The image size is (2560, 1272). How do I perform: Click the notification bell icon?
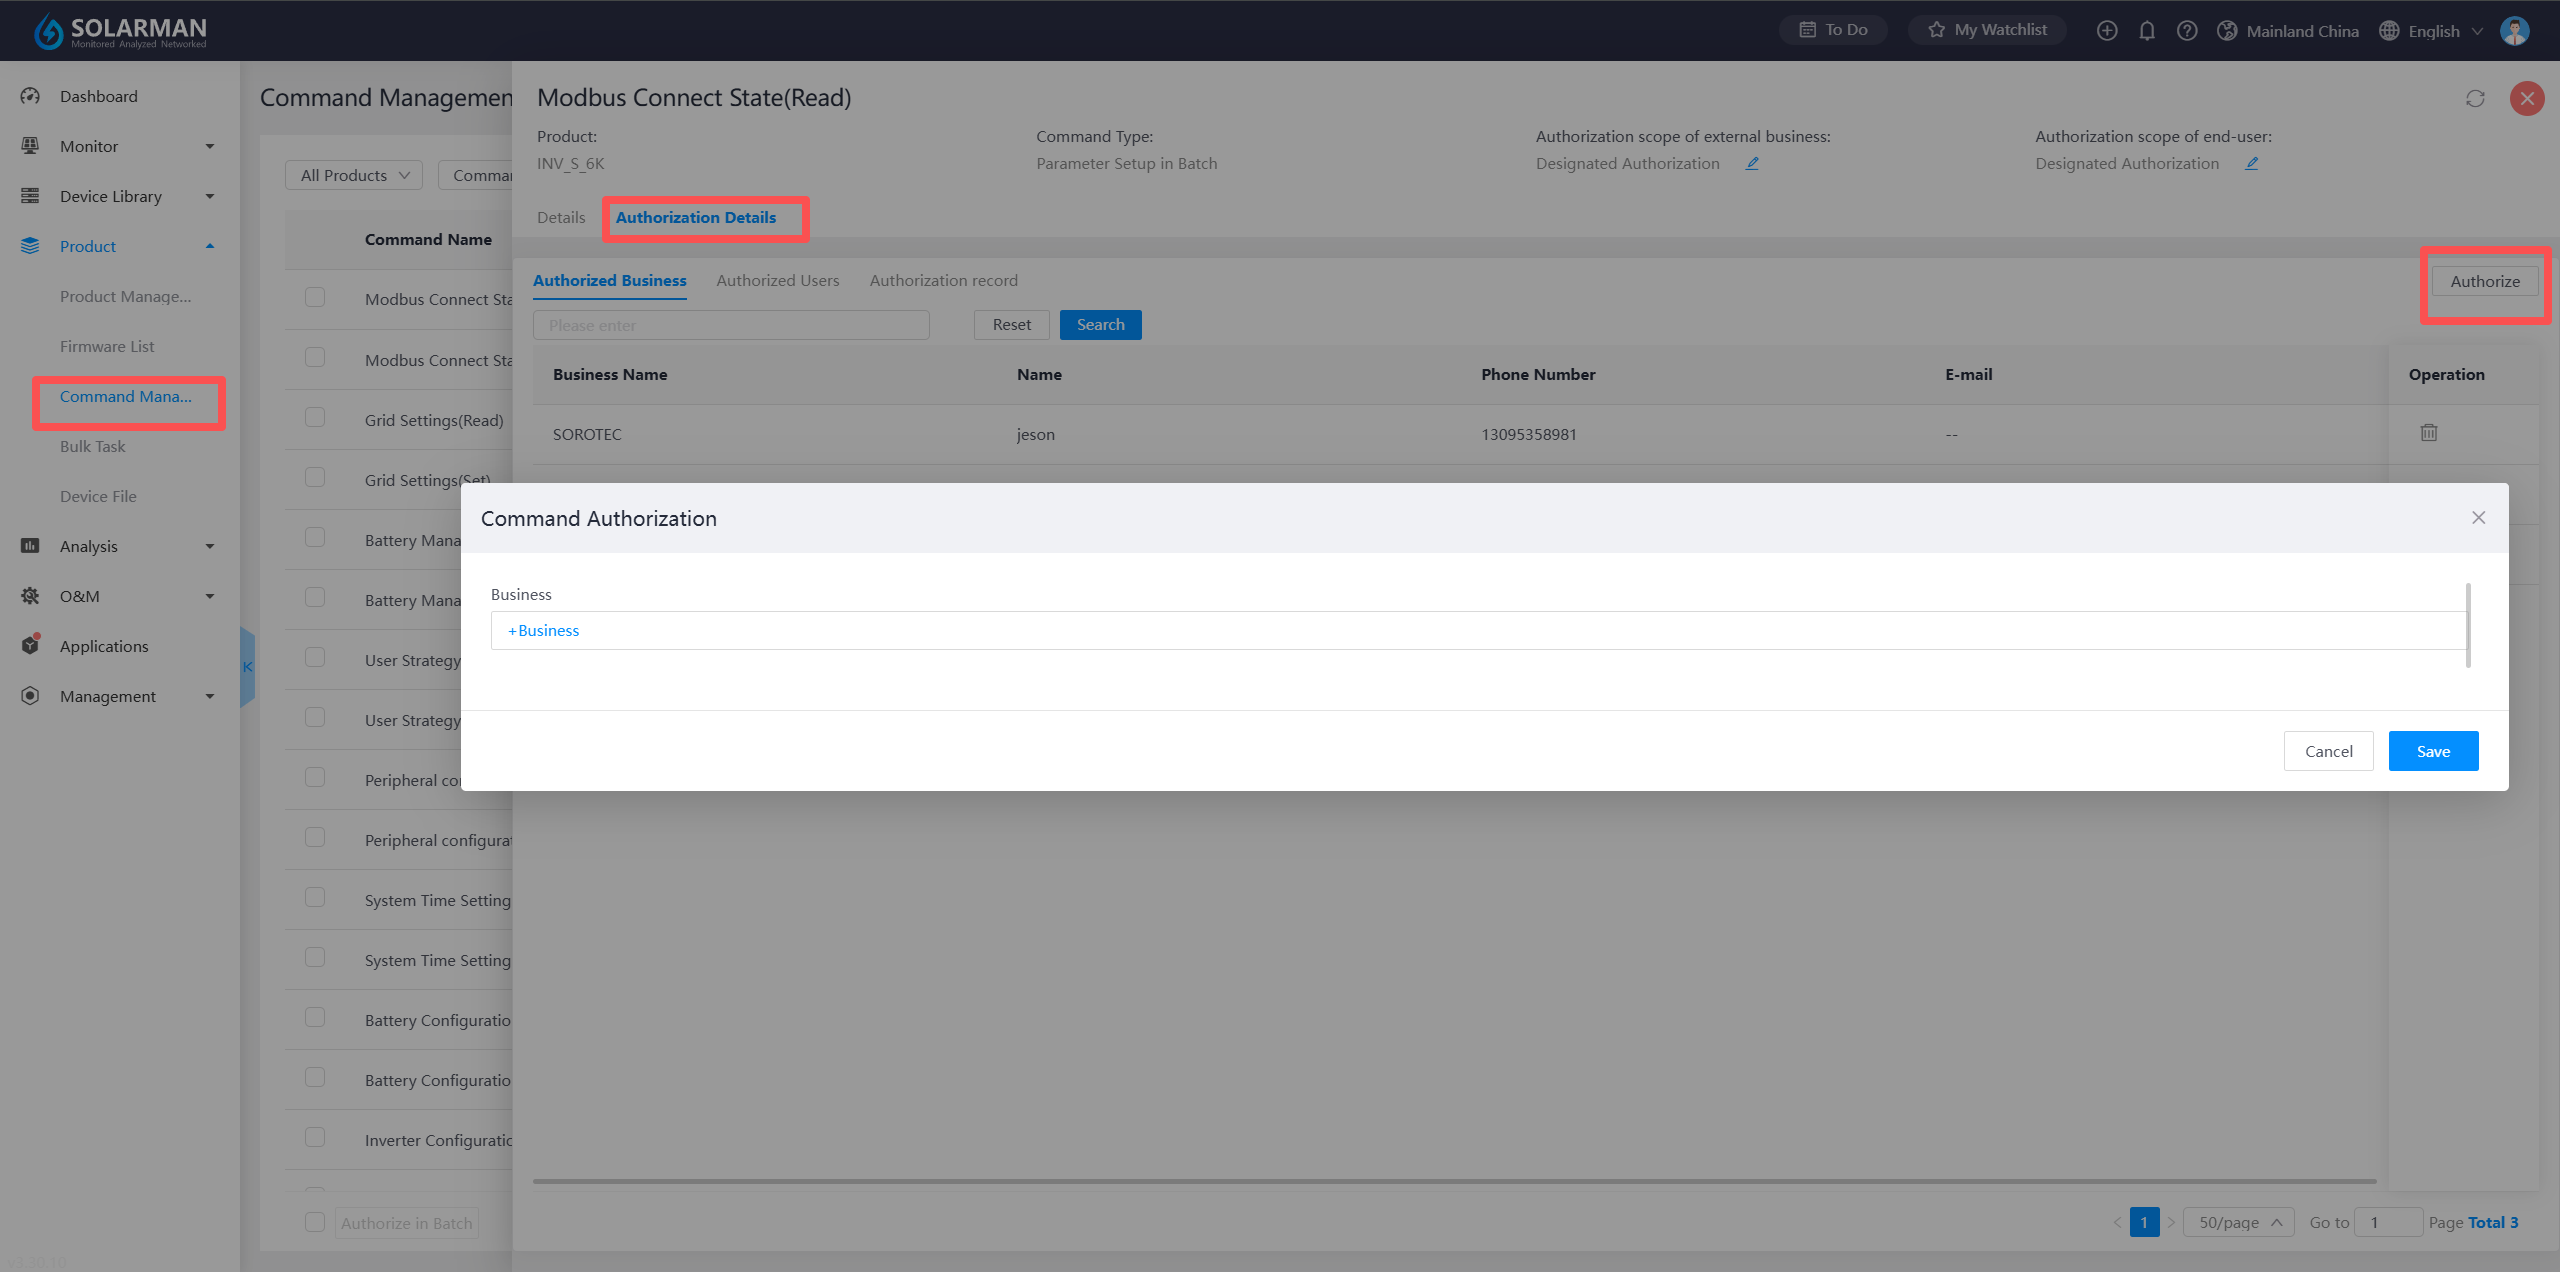2146,31
